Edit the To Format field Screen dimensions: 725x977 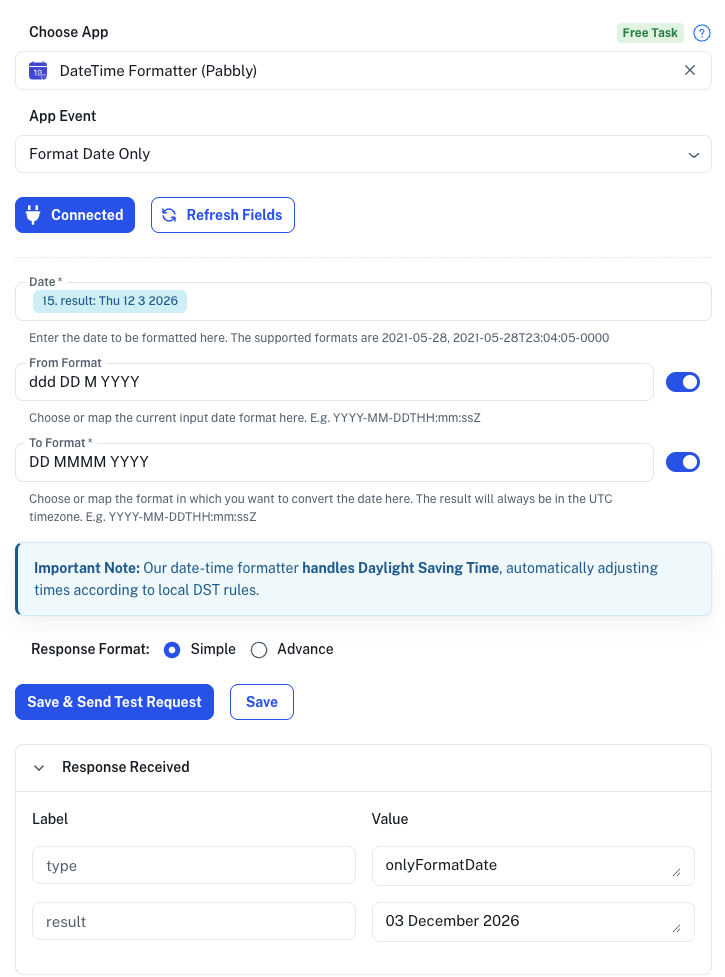(334, 462)
